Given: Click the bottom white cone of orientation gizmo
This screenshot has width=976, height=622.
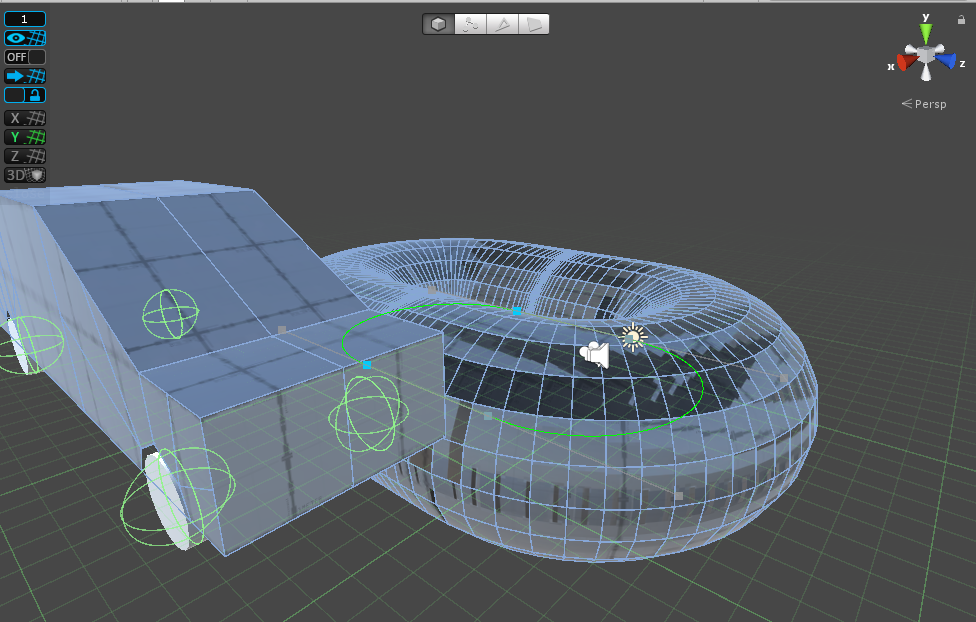Looking at the screenshot, I should pyautogui.click(x=926, y=73).
